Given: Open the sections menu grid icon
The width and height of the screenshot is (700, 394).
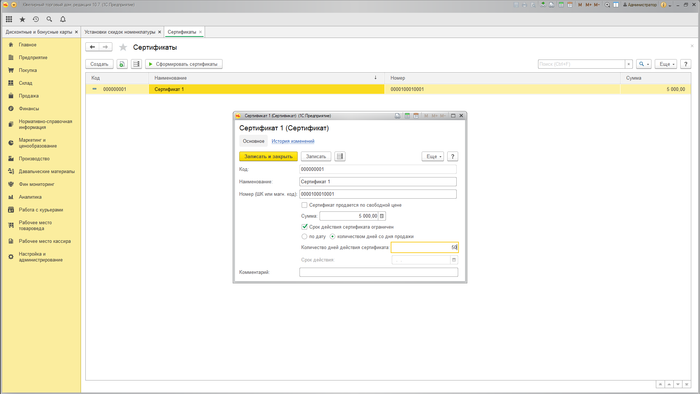Looking at the screenshot, I should click(9, 19).
